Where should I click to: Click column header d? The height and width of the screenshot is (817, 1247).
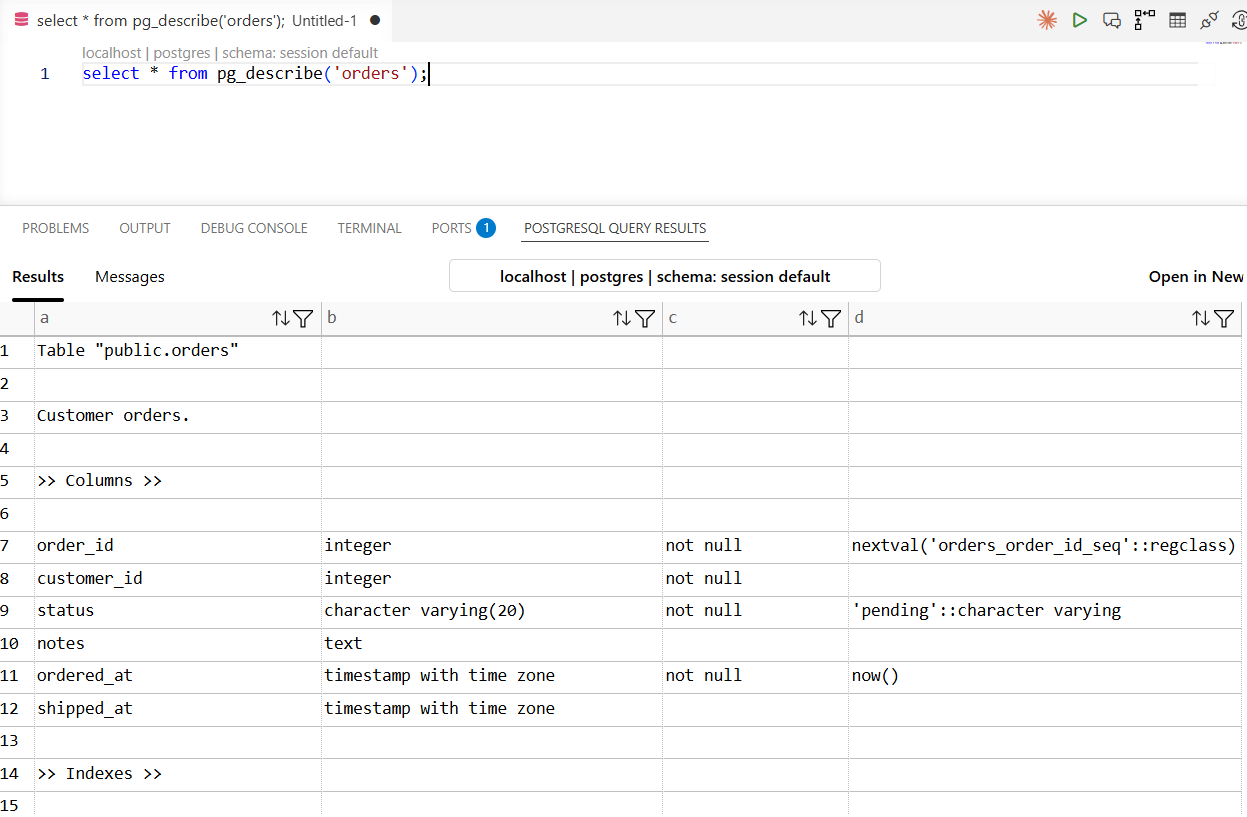[1044, 319]
